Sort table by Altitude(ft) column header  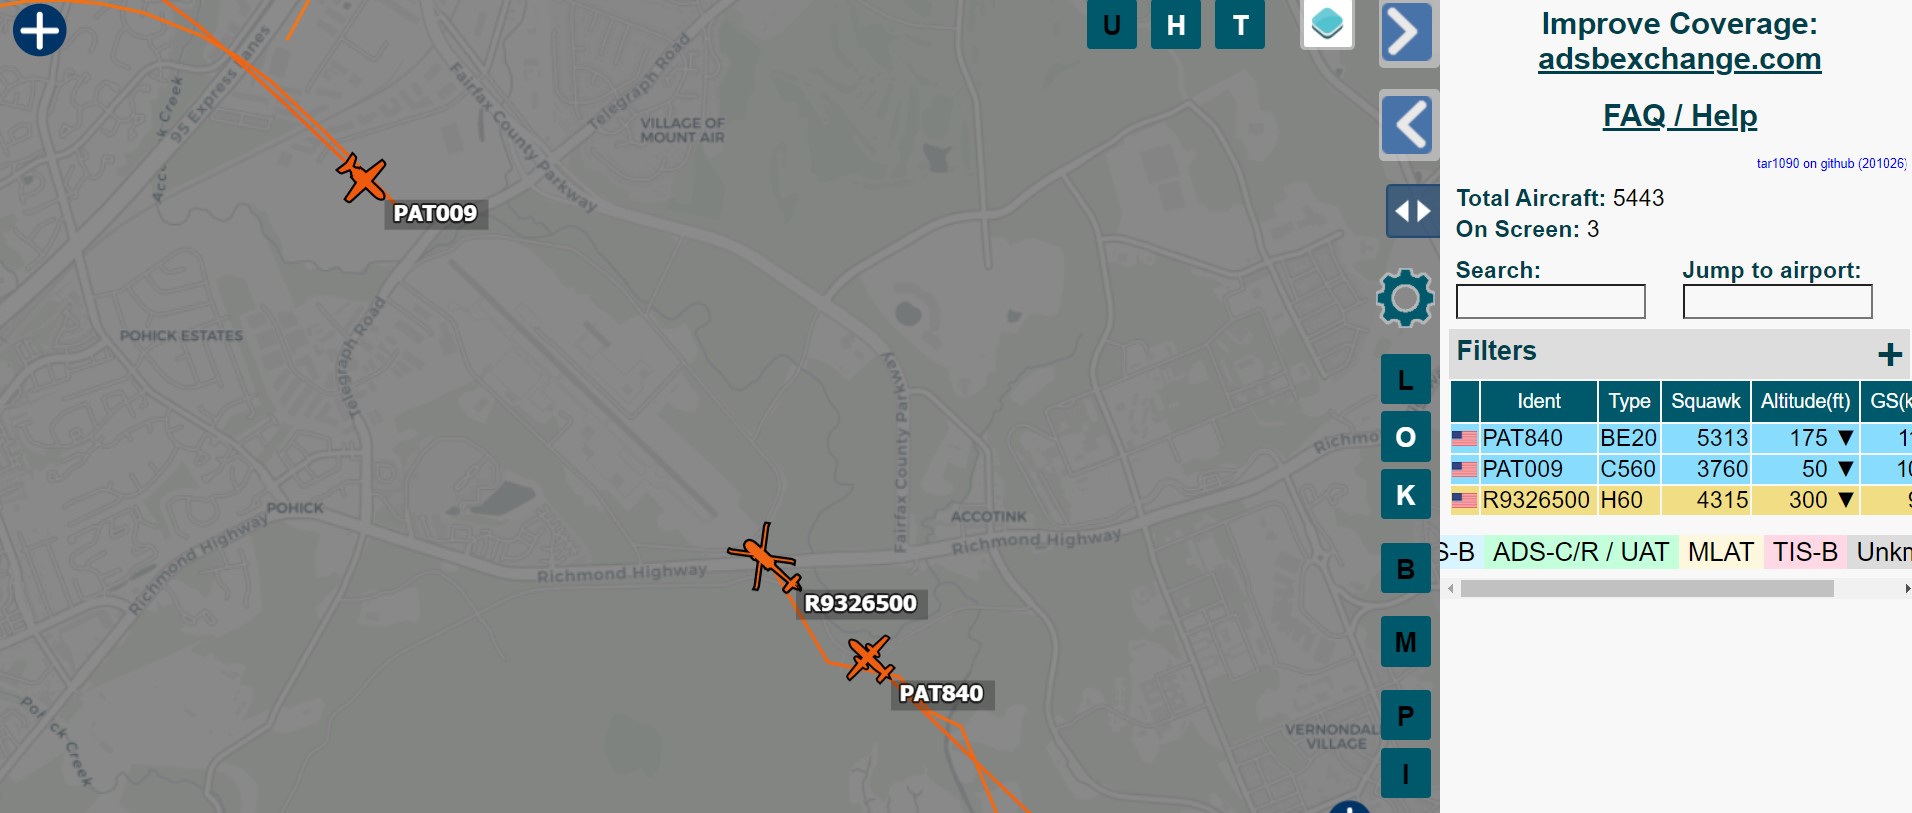[x=1805, y=401]
